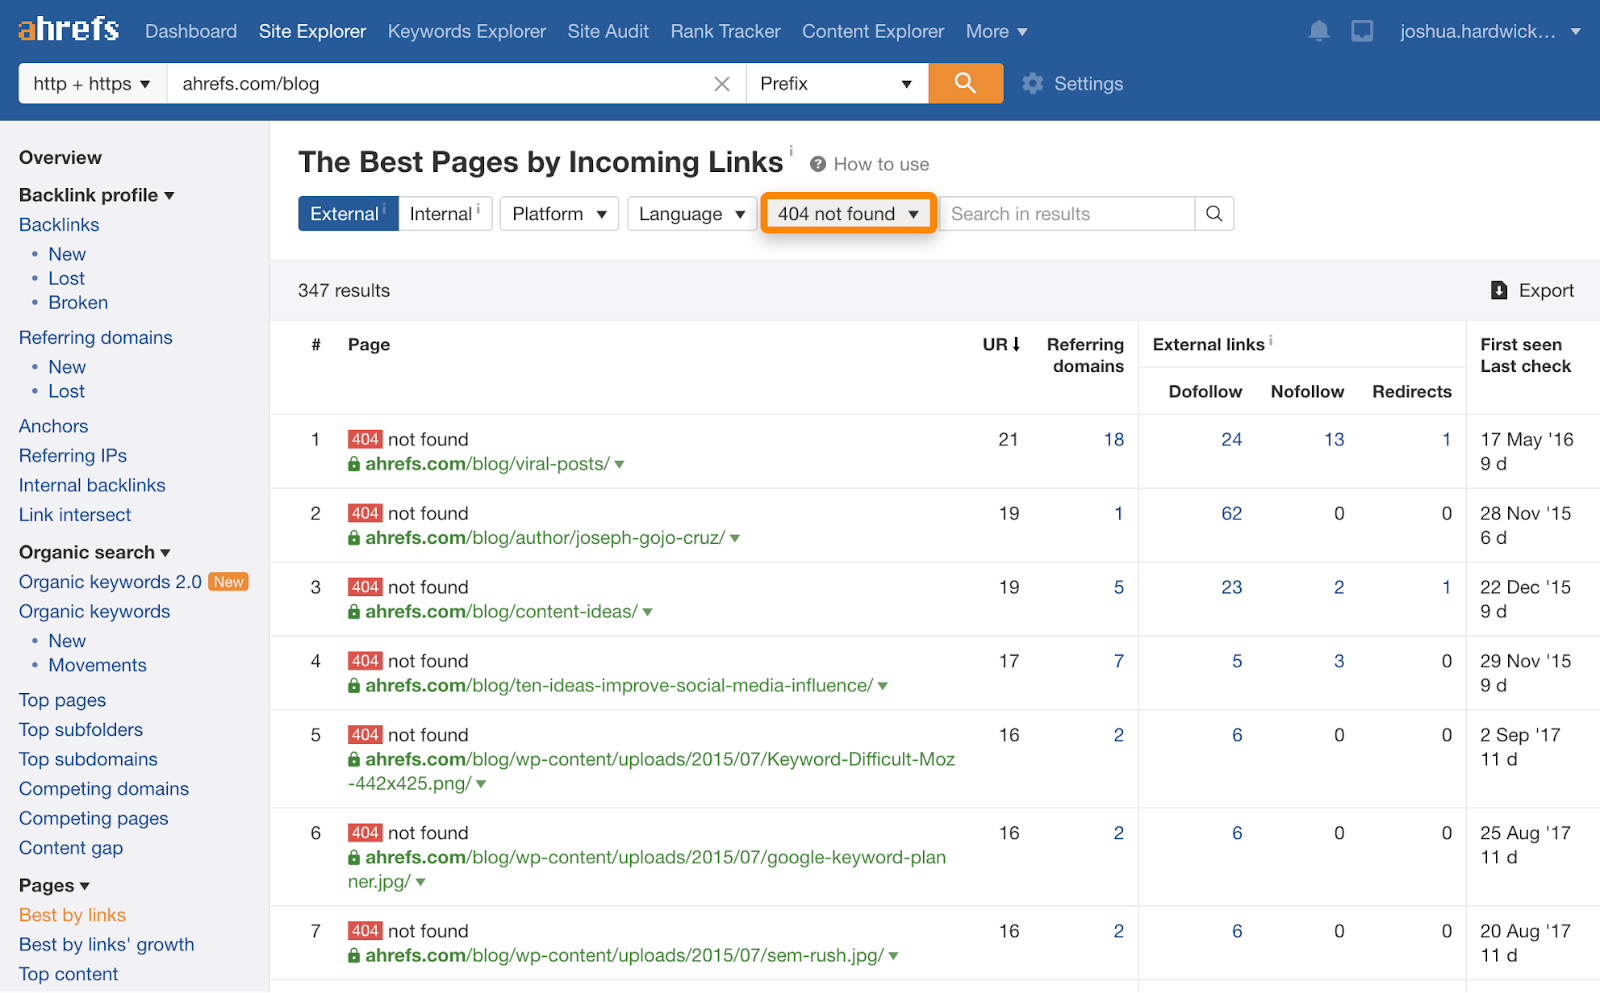Expand the Platform filter dropdown

pos(559,214)
